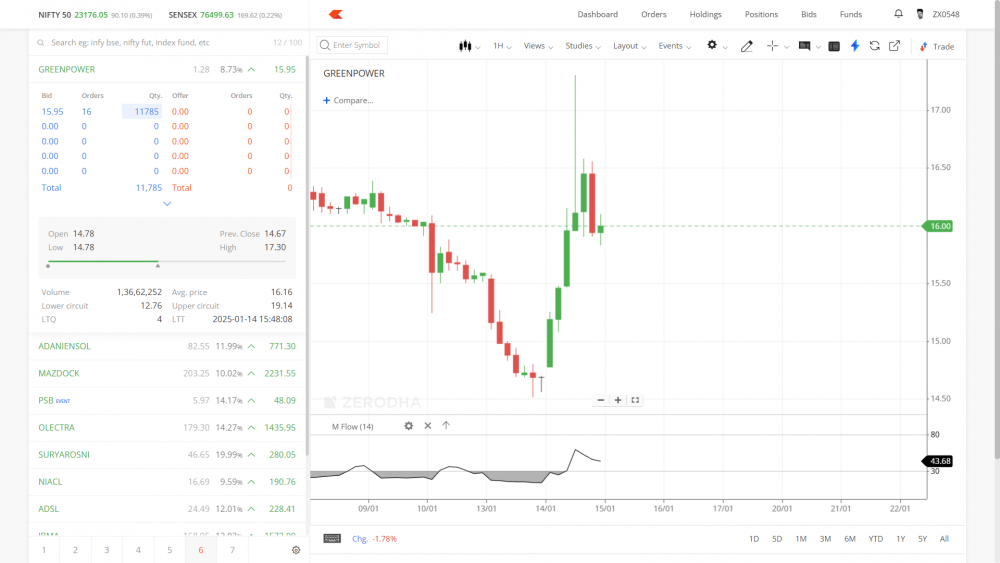Expand crosshair tool options arrow
Screen dimensions: 1000x563
[x=786, y=47]
